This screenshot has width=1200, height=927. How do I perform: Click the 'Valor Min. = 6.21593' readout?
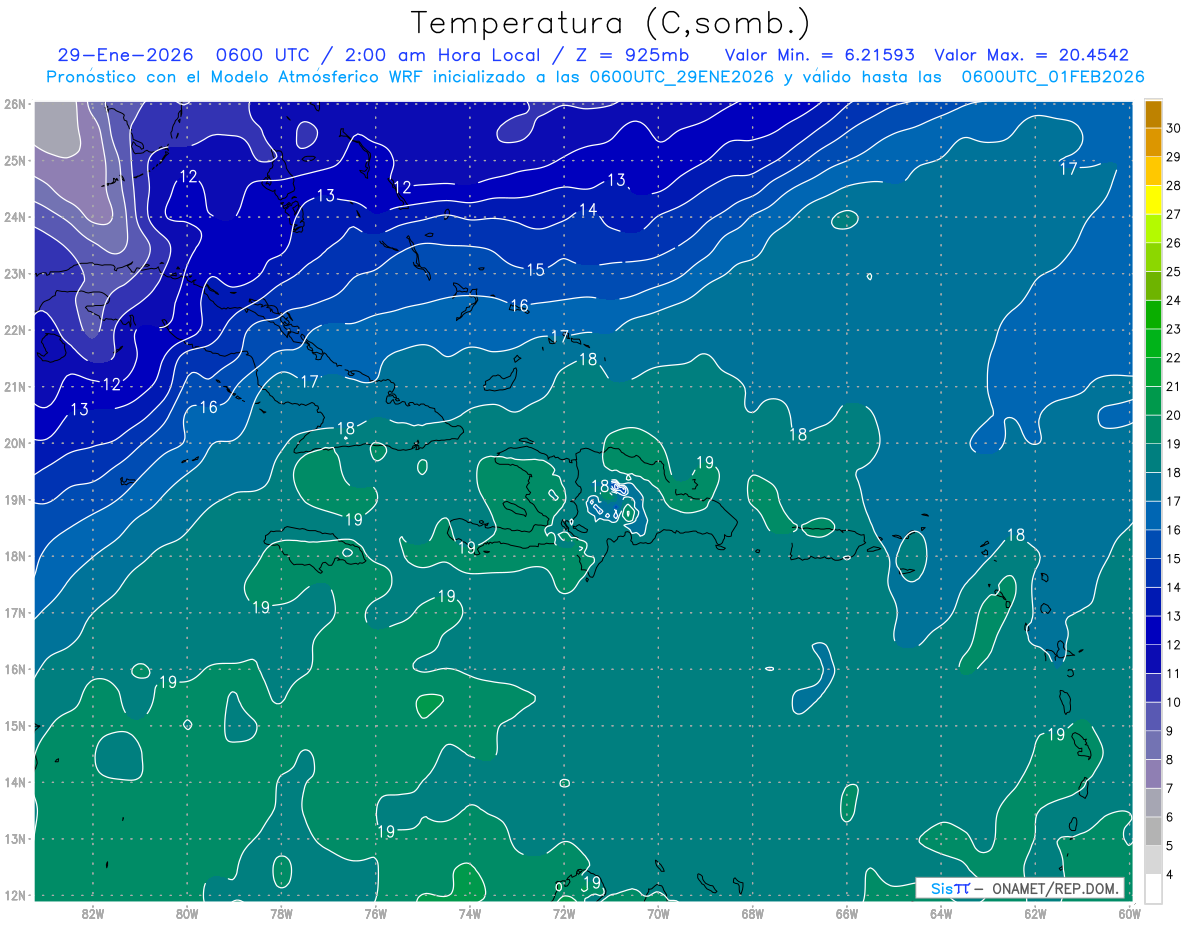820,56
